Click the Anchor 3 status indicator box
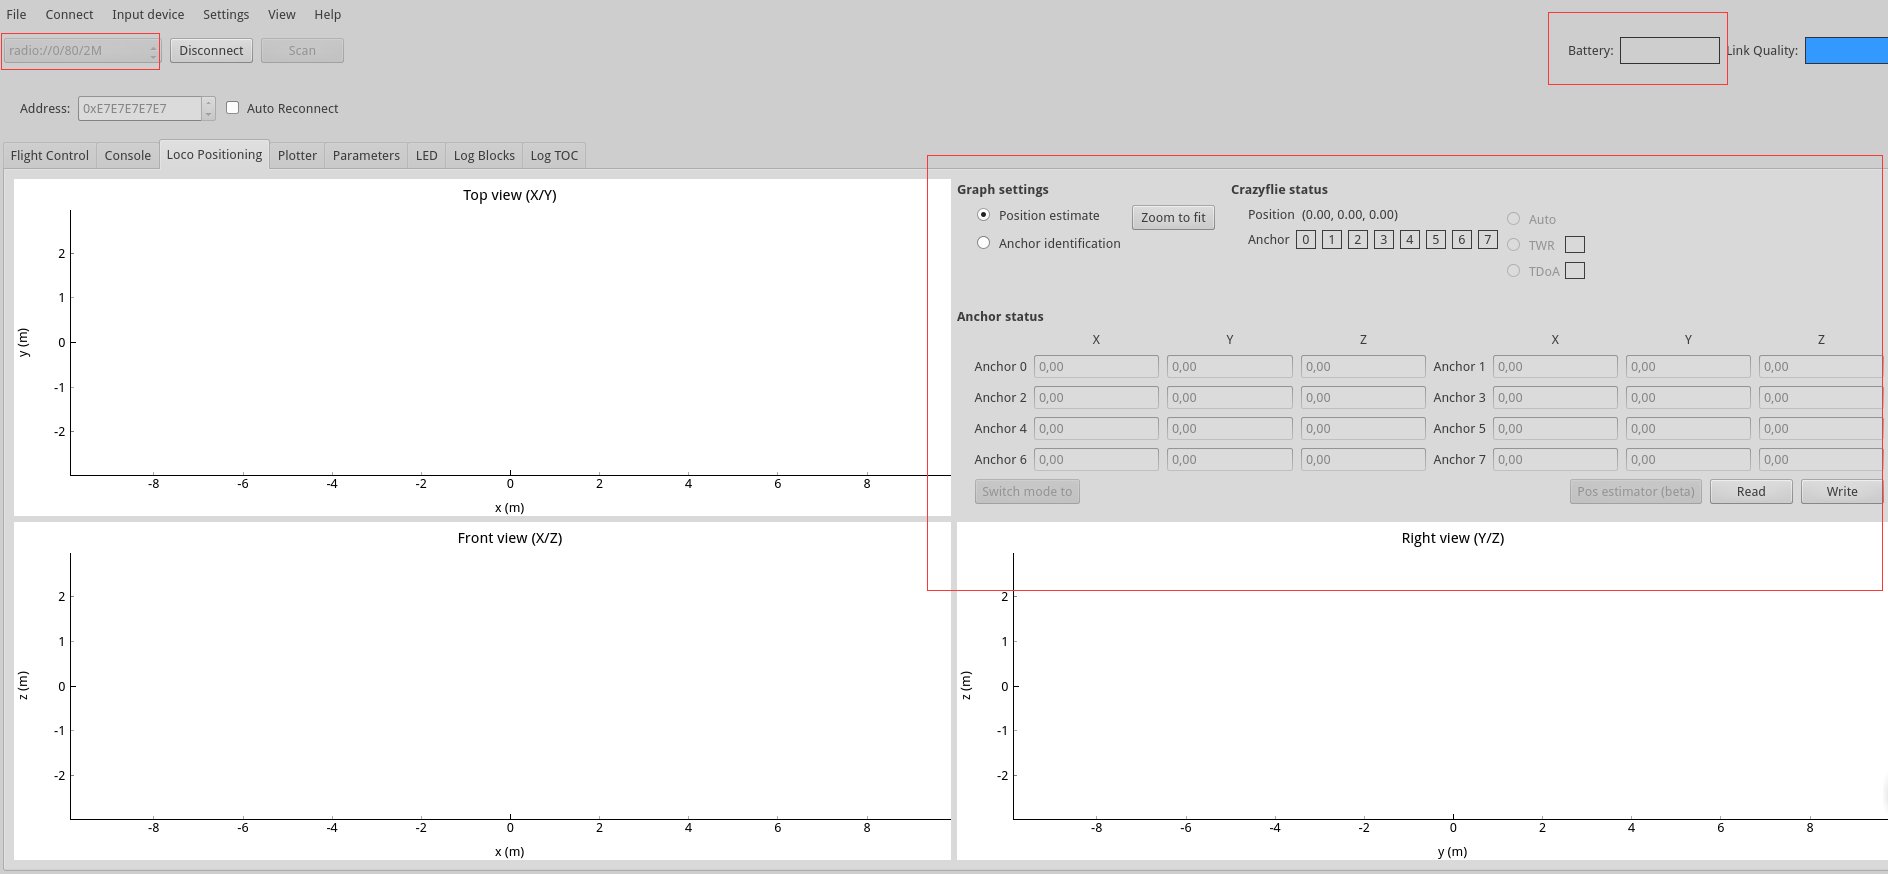This screenshot has height=874, width=1888. tap(1383, 240)
